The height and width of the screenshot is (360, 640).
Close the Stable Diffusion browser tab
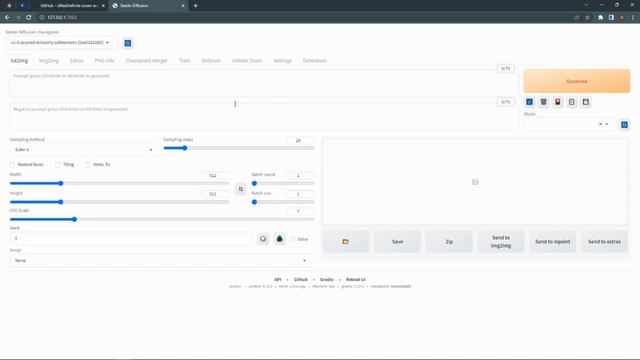183,6
